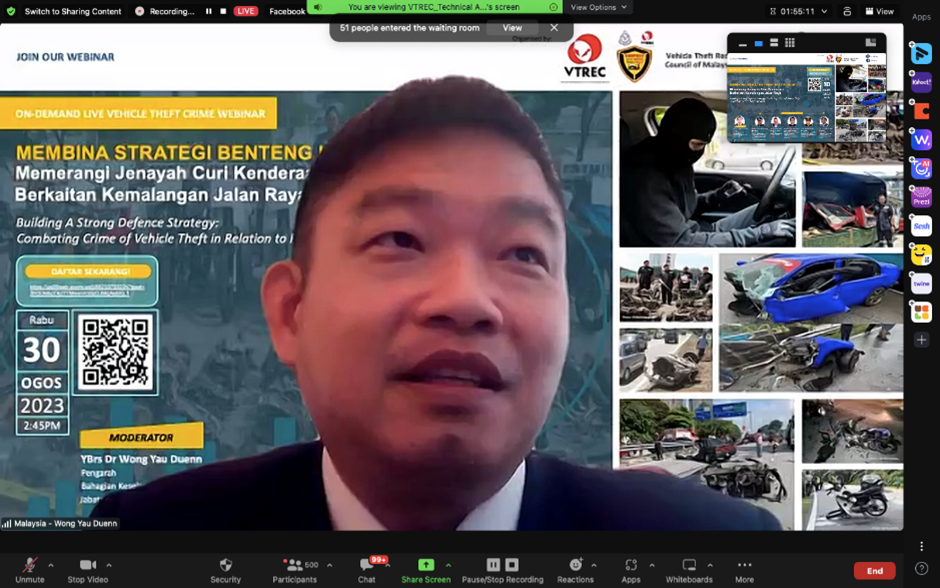End the meeting
The height and width of the screenshot is (588, 940).
coord(874,570)
